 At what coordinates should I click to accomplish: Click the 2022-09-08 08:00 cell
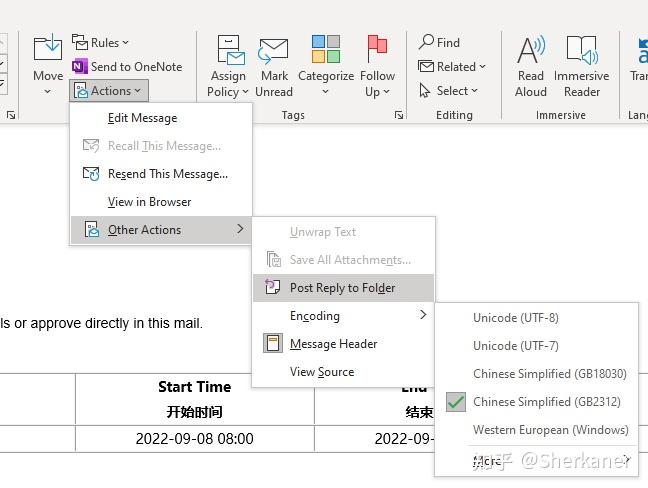[x=195, y=438]
